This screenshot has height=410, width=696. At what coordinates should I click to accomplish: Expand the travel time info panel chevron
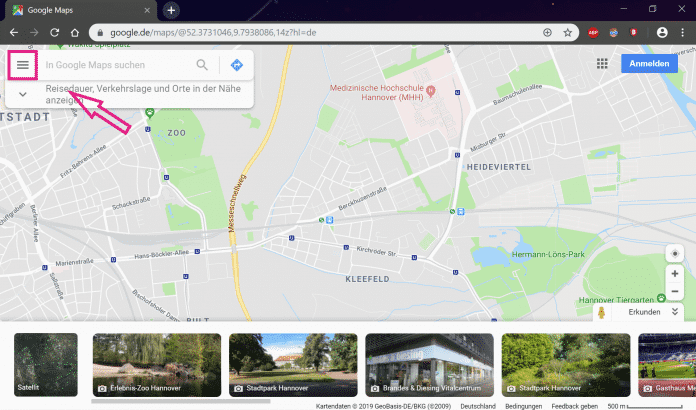coord(23,94)
